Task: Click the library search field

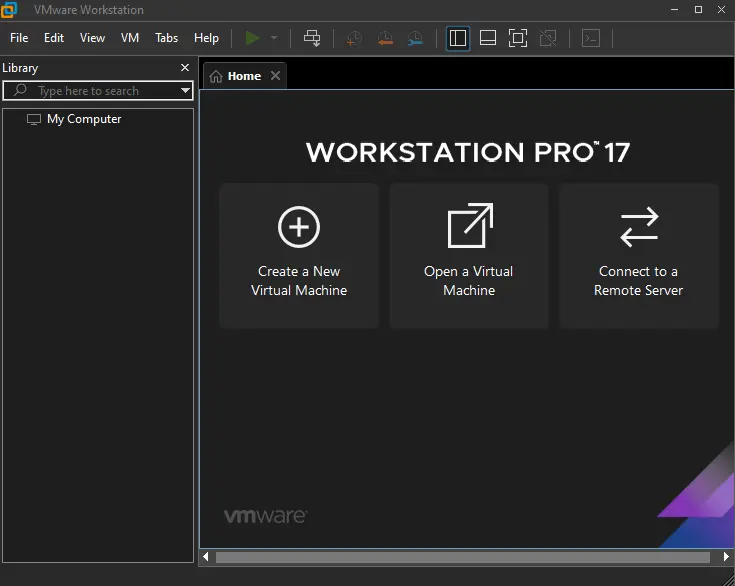Action: [x=98, y=90]
